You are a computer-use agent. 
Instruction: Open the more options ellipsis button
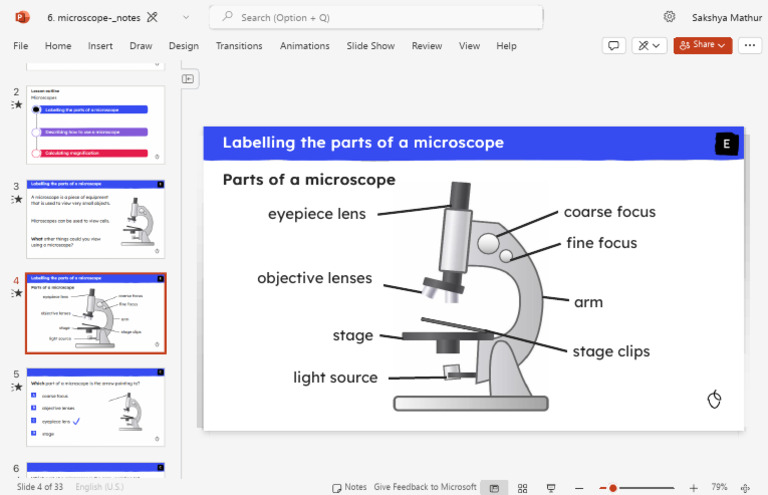click(x=749, y=45)
